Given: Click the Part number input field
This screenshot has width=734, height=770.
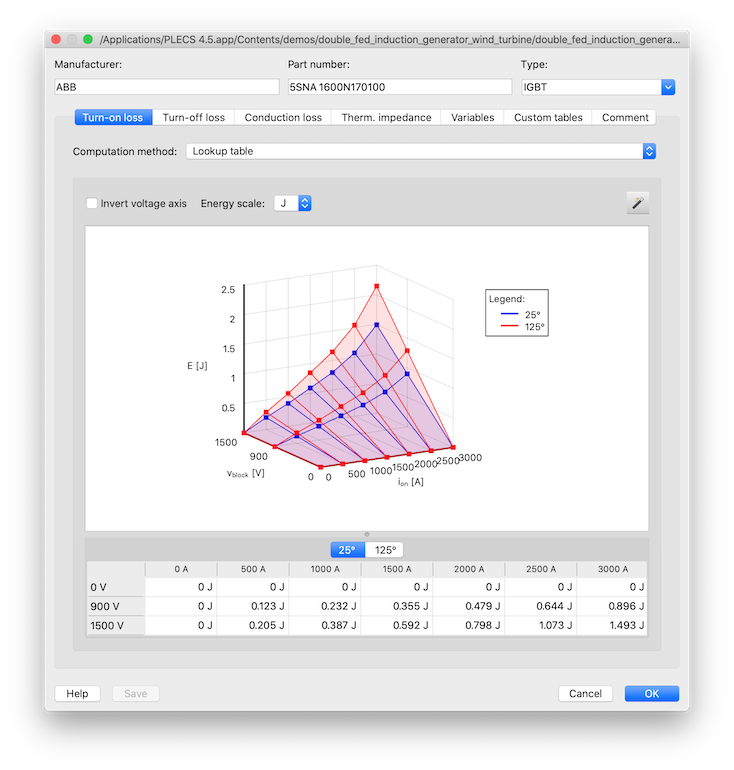Looking at the screenshot, I should click(x=397, y=87).
